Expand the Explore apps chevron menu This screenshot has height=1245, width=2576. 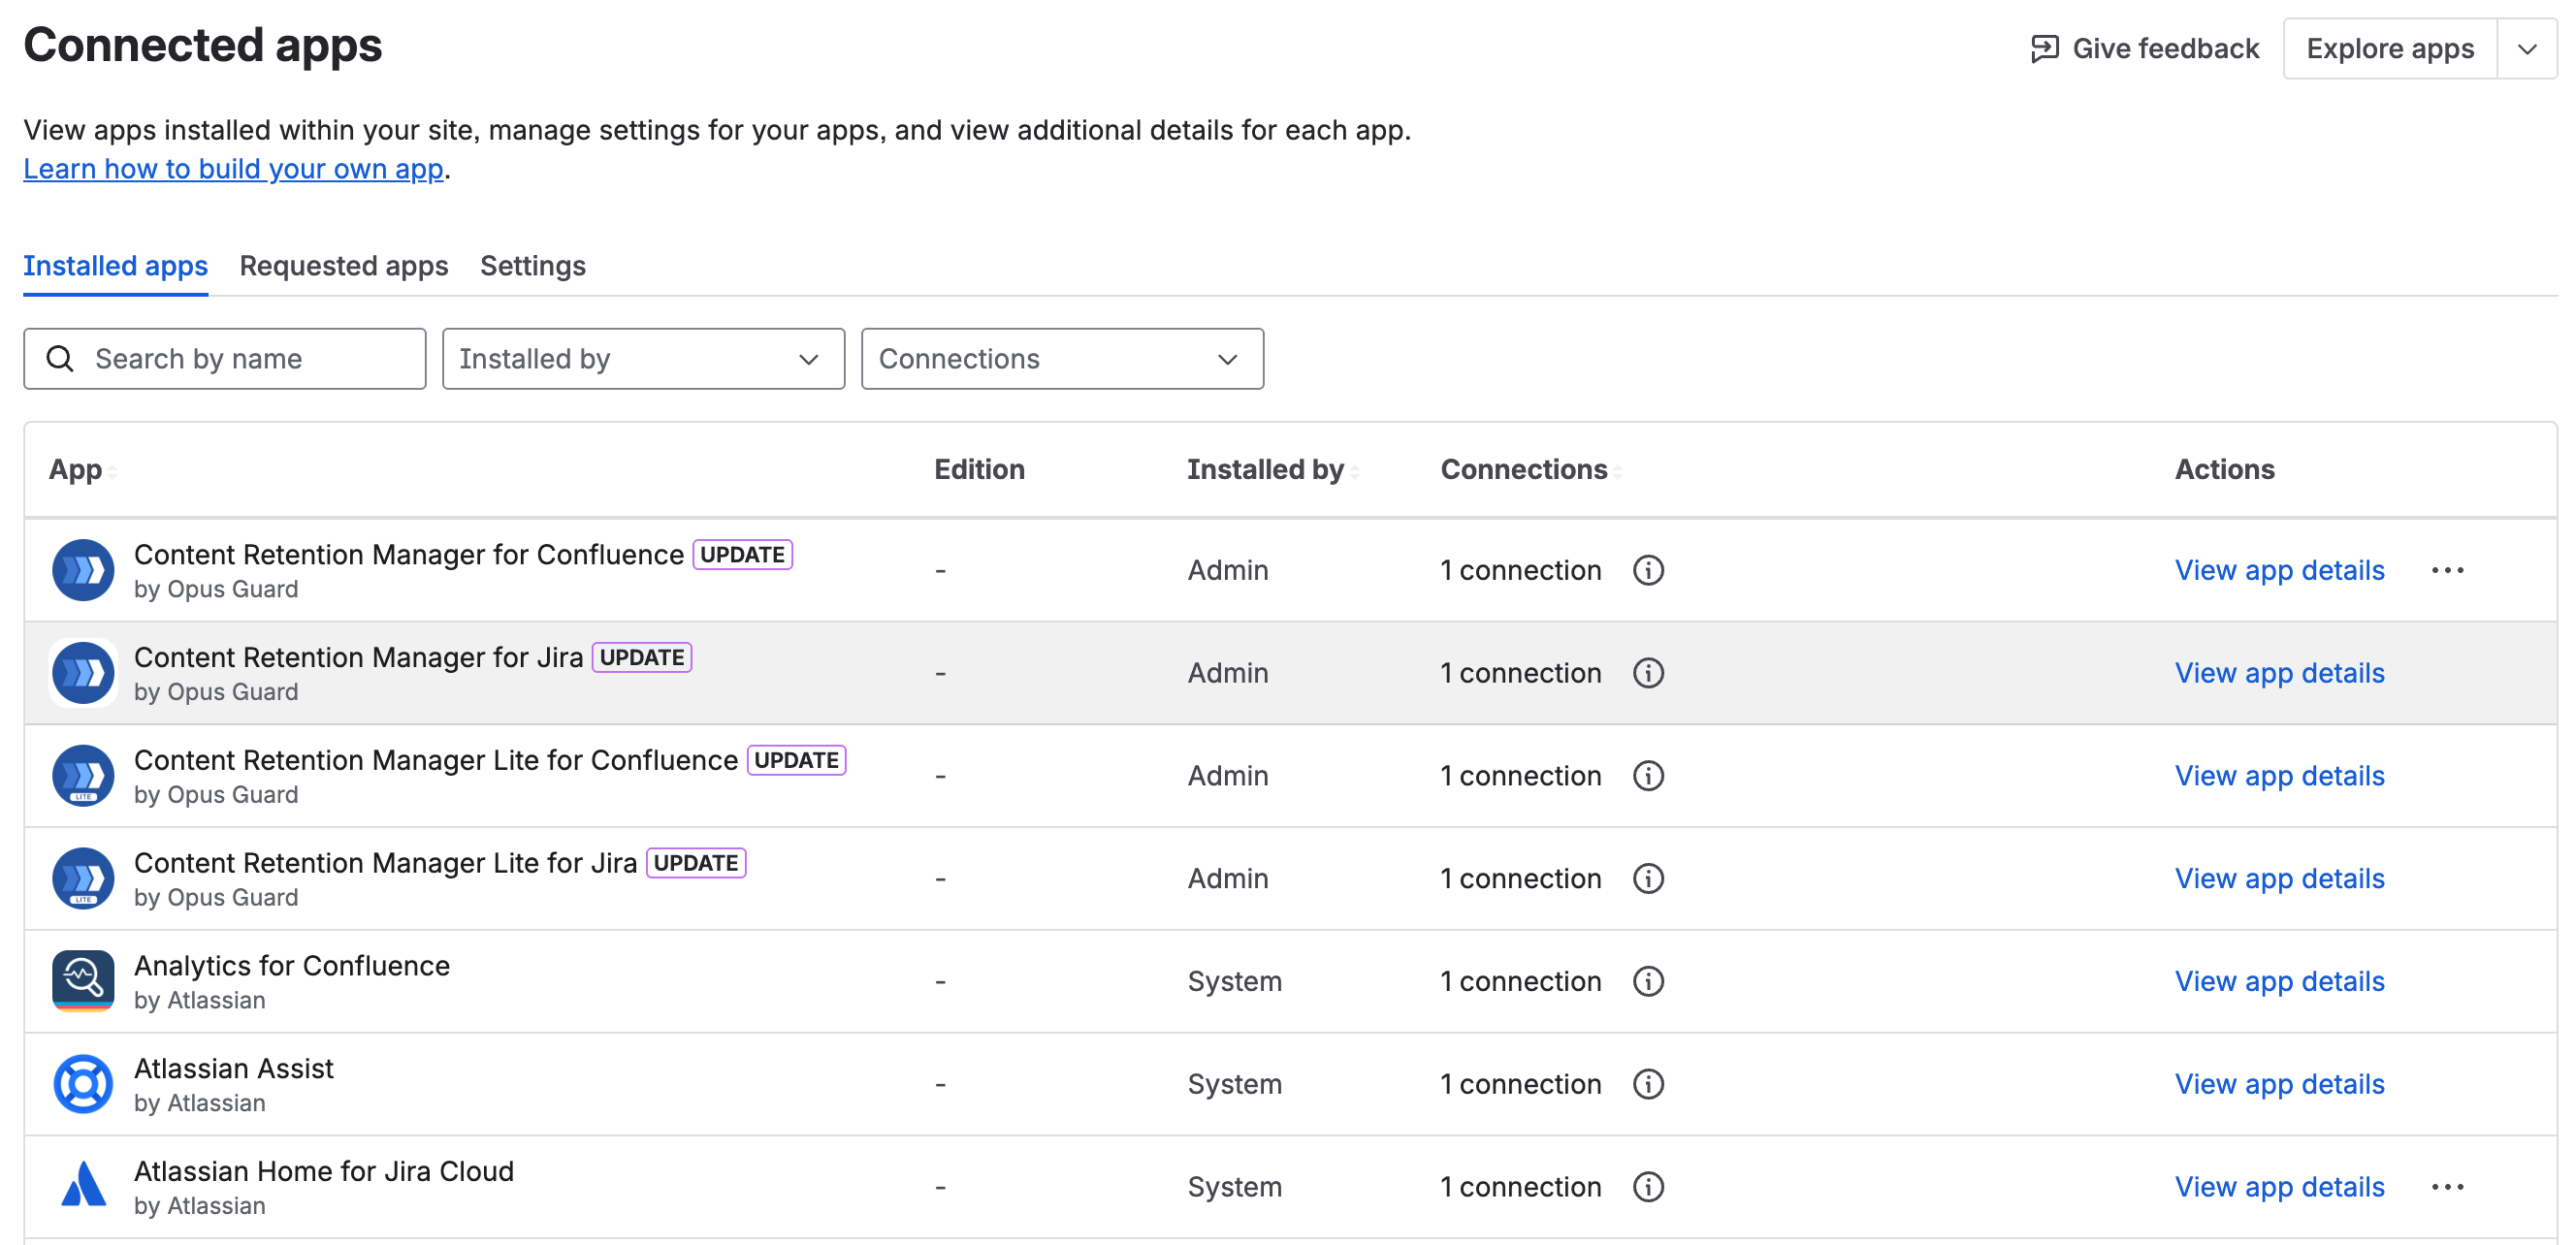[2527, 48]
